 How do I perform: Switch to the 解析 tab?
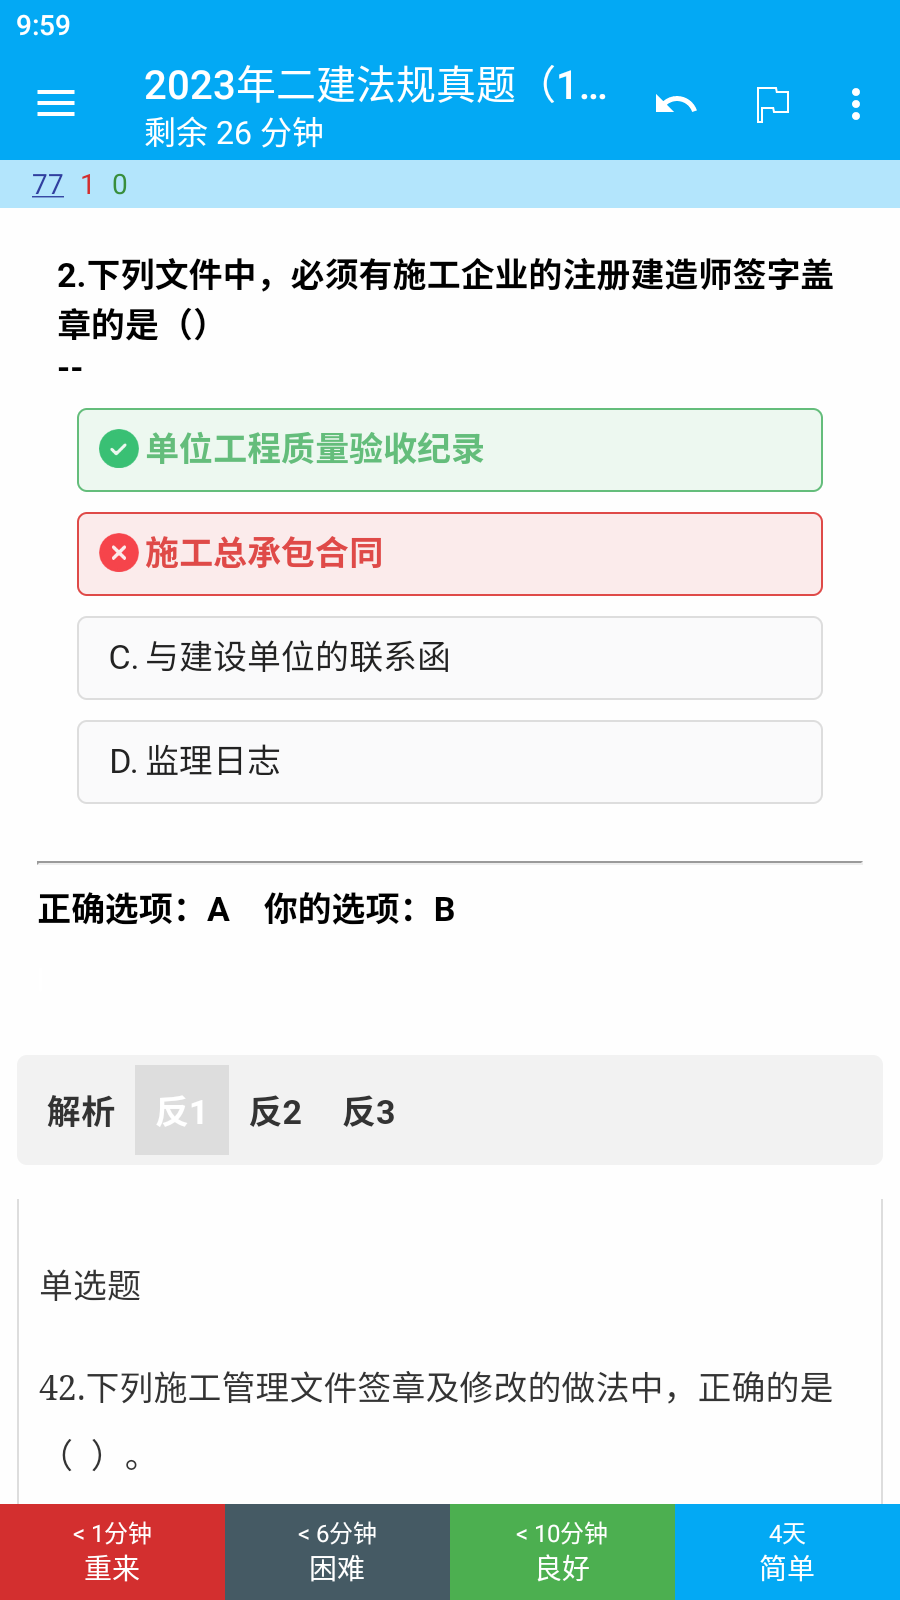tap(81, 1111)
